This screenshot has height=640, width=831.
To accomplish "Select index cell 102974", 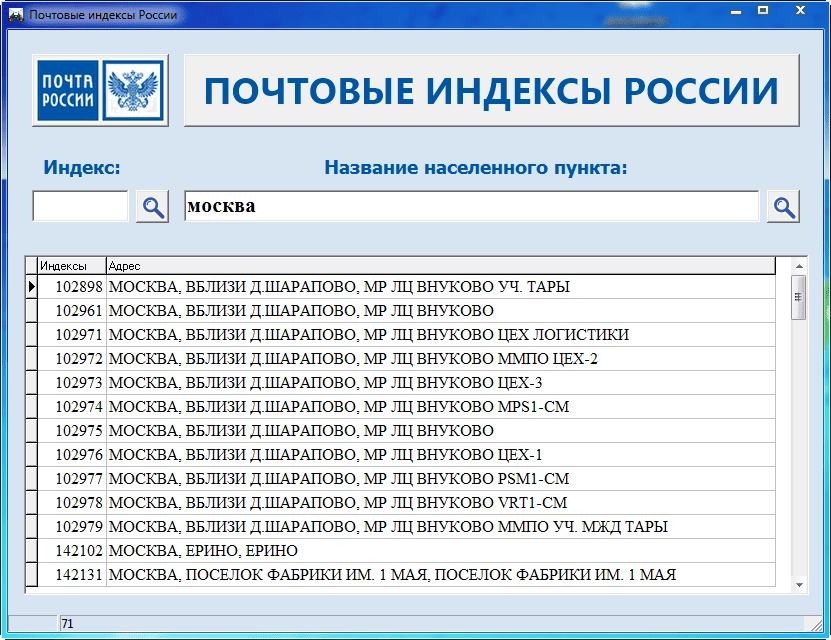I will click(x=72, y=406).
